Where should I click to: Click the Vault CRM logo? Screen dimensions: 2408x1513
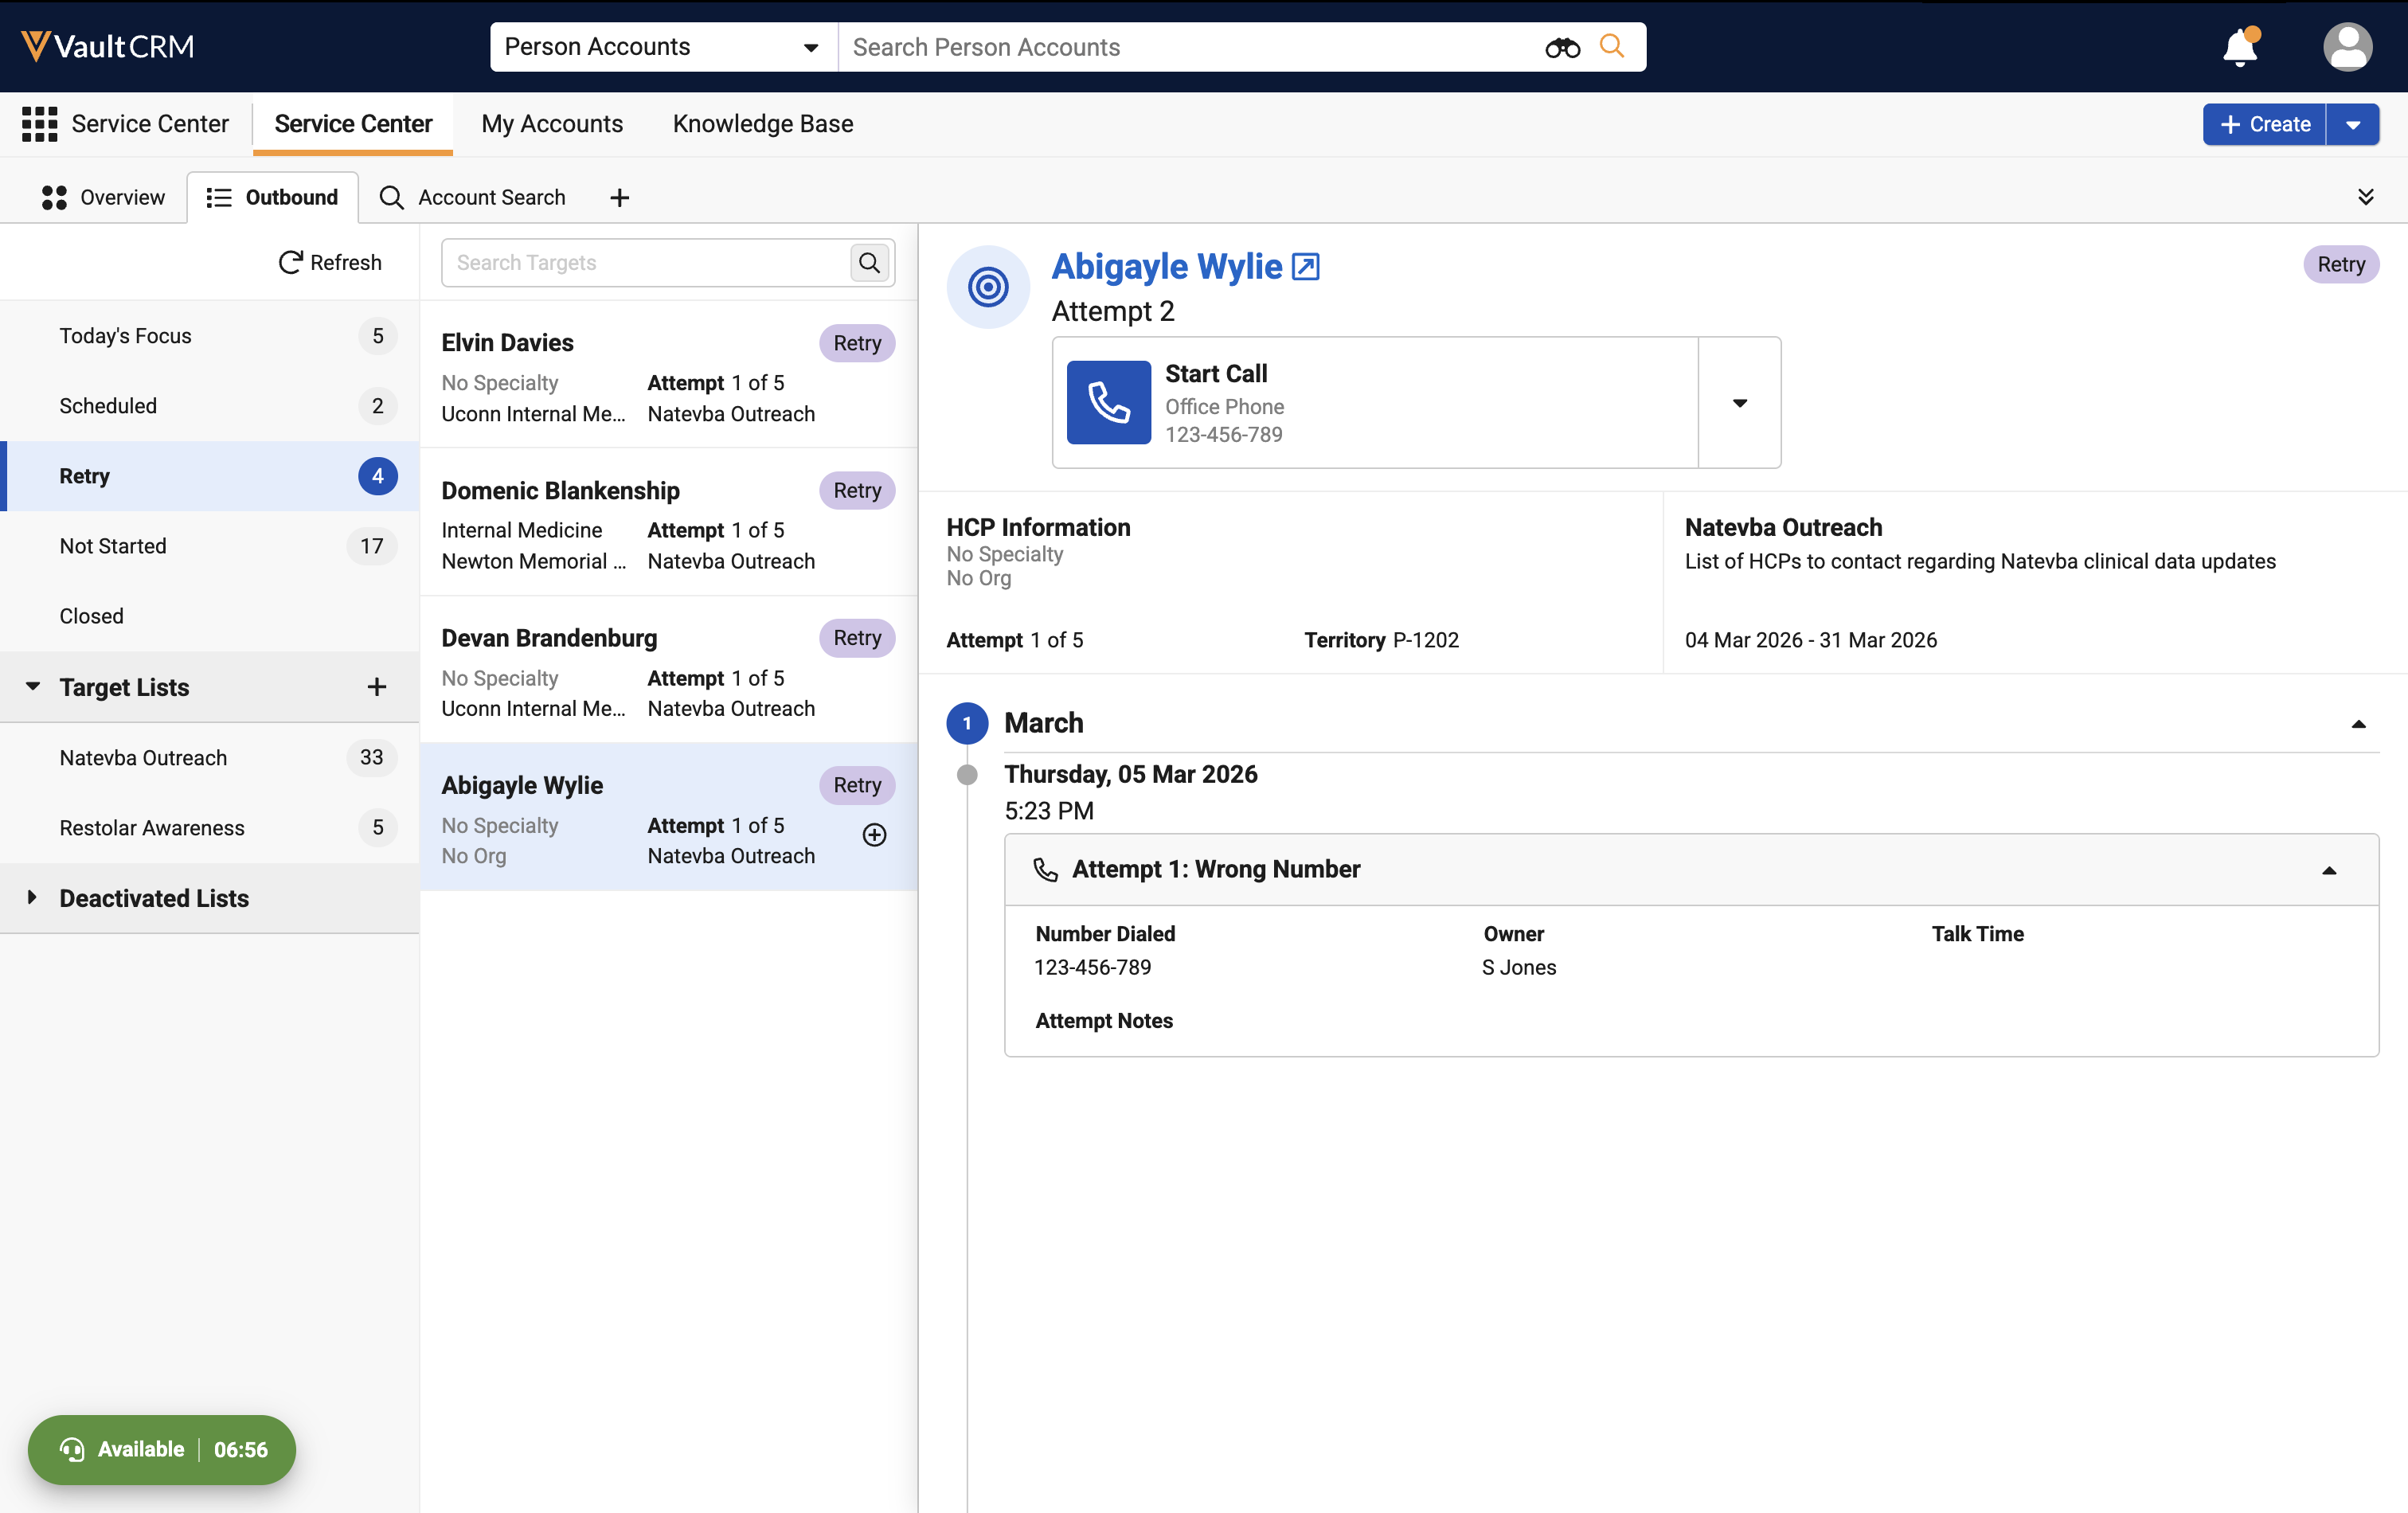pyautogui.click(x=107, y=46)
